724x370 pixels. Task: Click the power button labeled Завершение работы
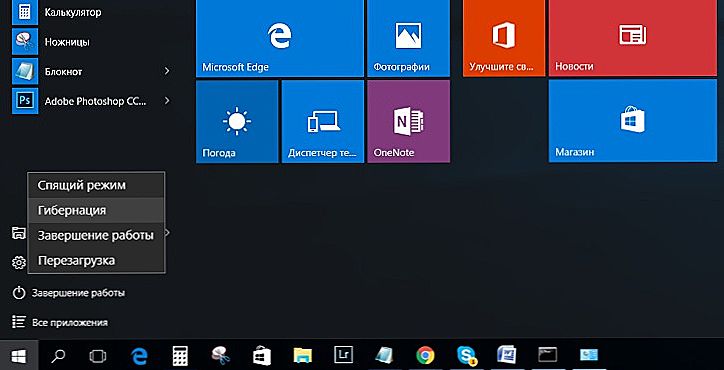[x=68, y=293]
